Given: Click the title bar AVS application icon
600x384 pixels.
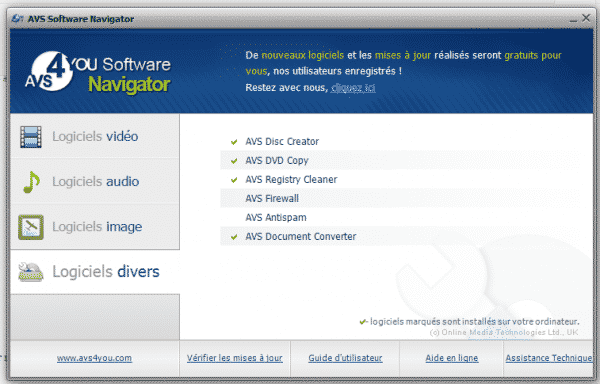Looking at the screenshot, I should 17,18.
